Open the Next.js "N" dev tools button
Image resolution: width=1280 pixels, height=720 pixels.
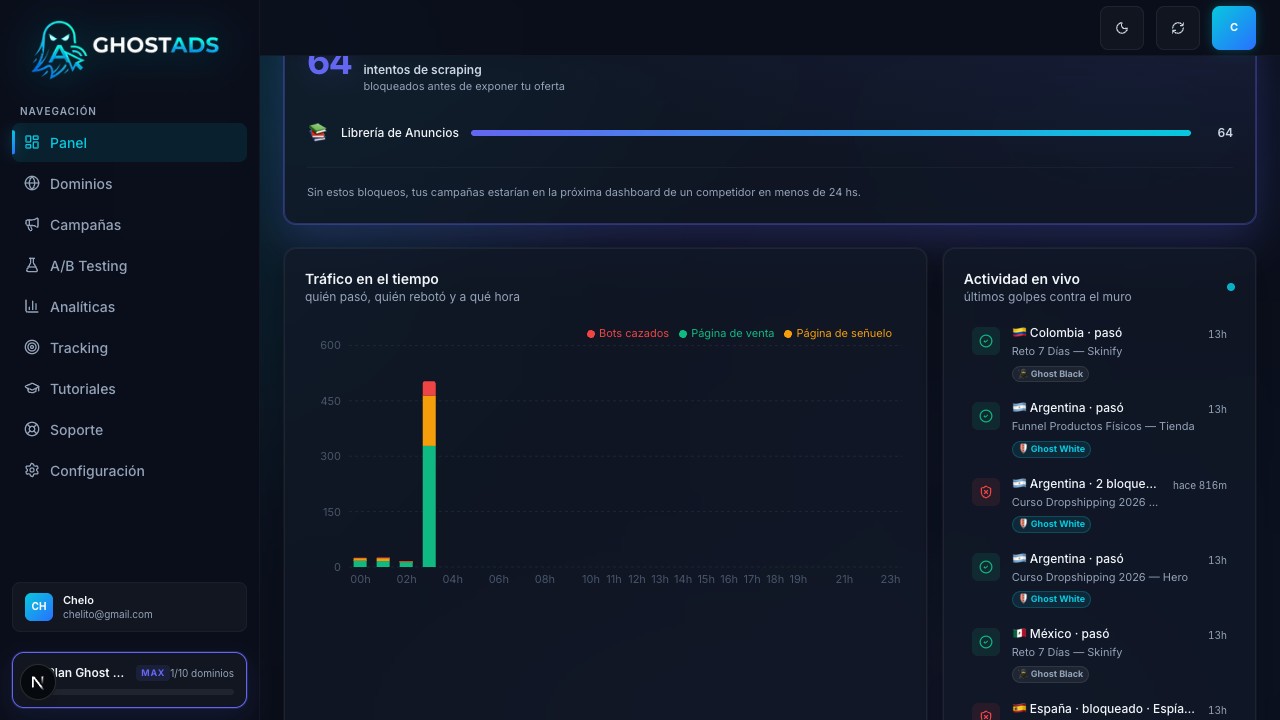[38, 682]
